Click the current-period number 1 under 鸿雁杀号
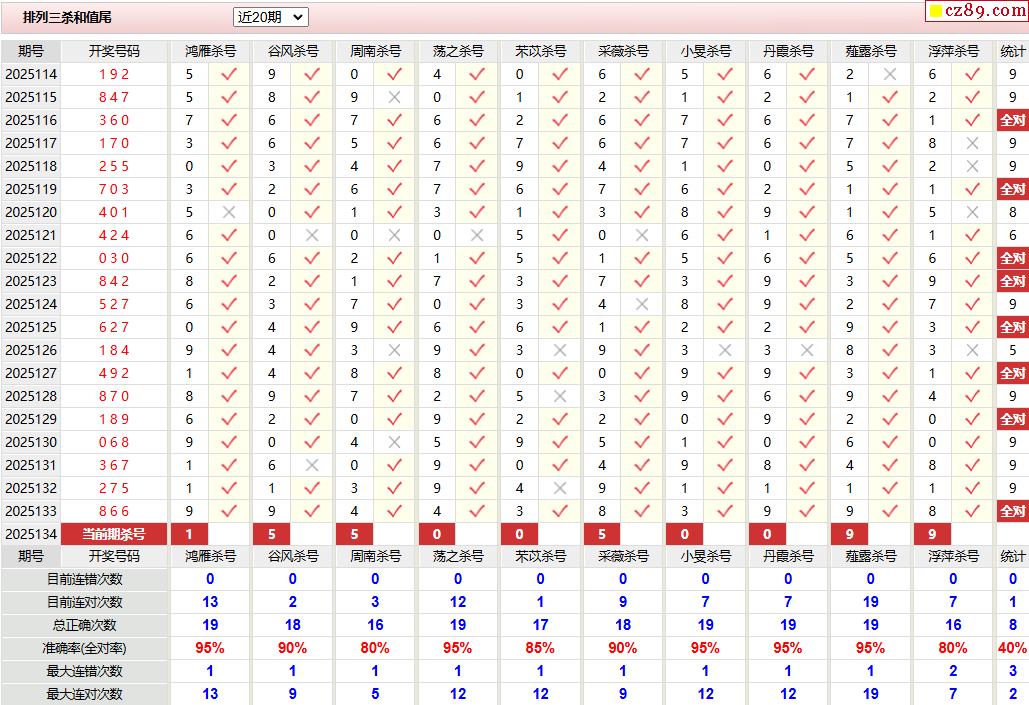 189,534
